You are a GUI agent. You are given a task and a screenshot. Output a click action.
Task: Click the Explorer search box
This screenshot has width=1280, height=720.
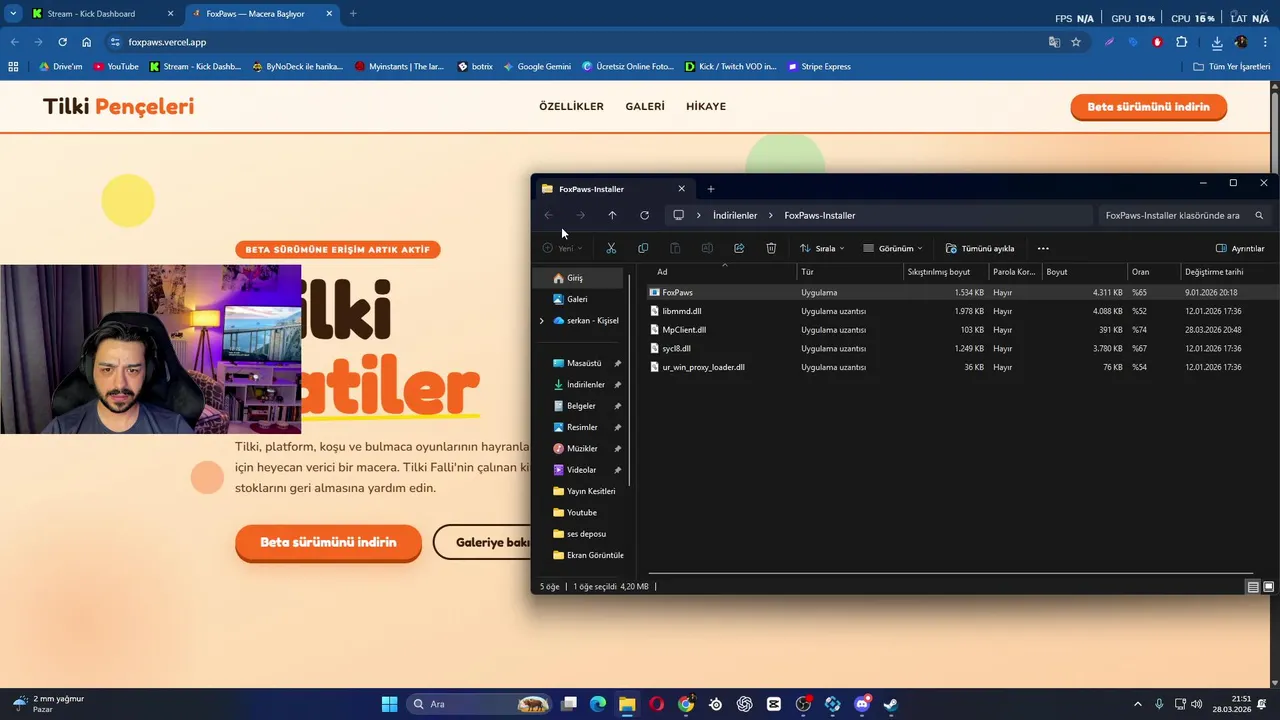[x=1185, y=215]
